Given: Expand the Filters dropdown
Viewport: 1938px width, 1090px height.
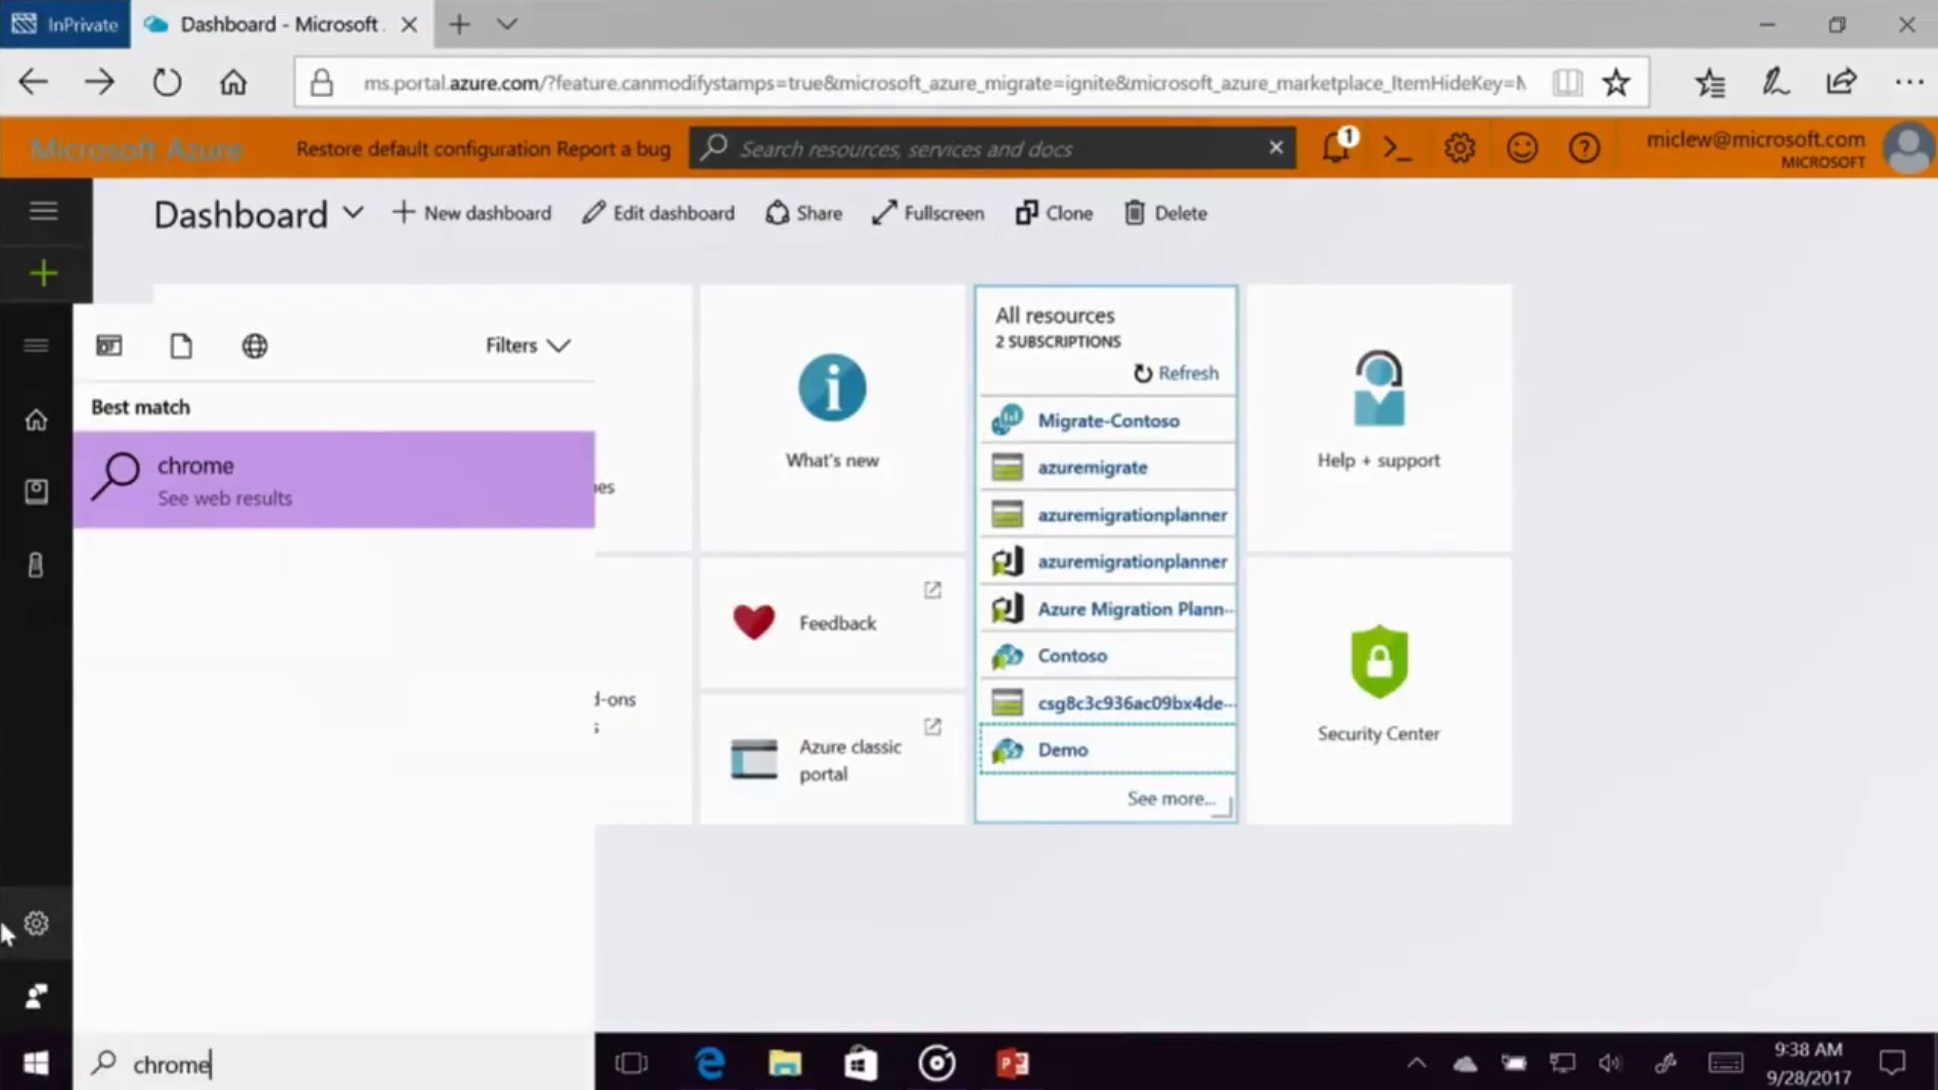Looking at the screenshot, I should pyautogui.click(x=527, y=345).
